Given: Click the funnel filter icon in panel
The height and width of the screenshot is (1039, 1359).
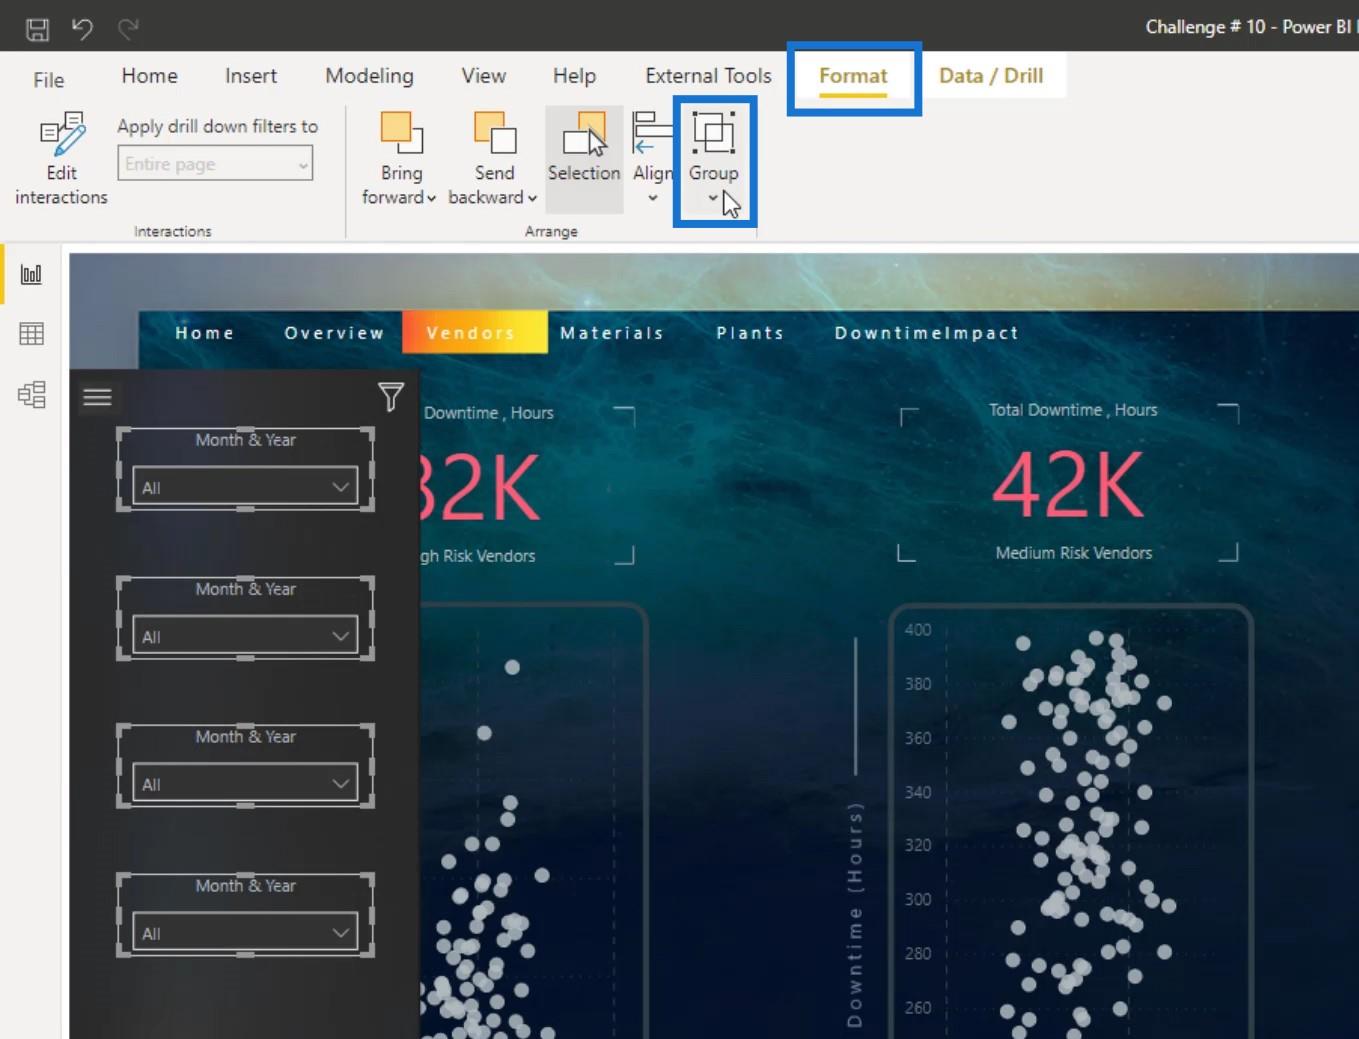Looking at the screenshot, I should click(390, 397).
